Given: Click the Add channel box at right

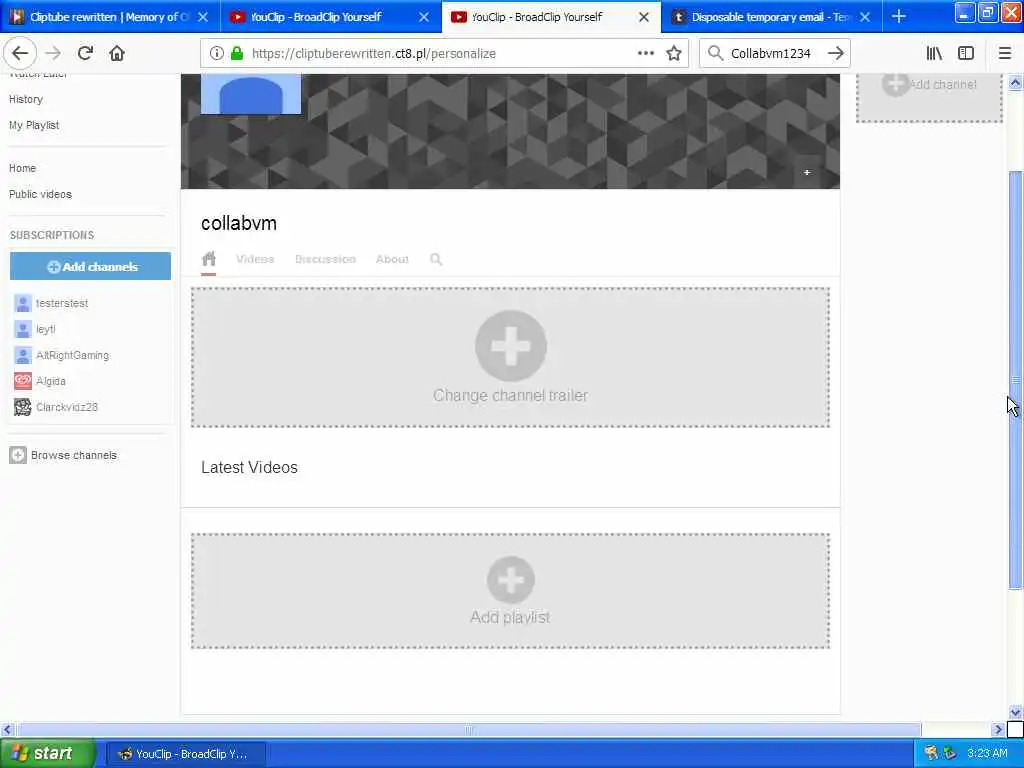Looking at the screenshot, I should [929, 97].
